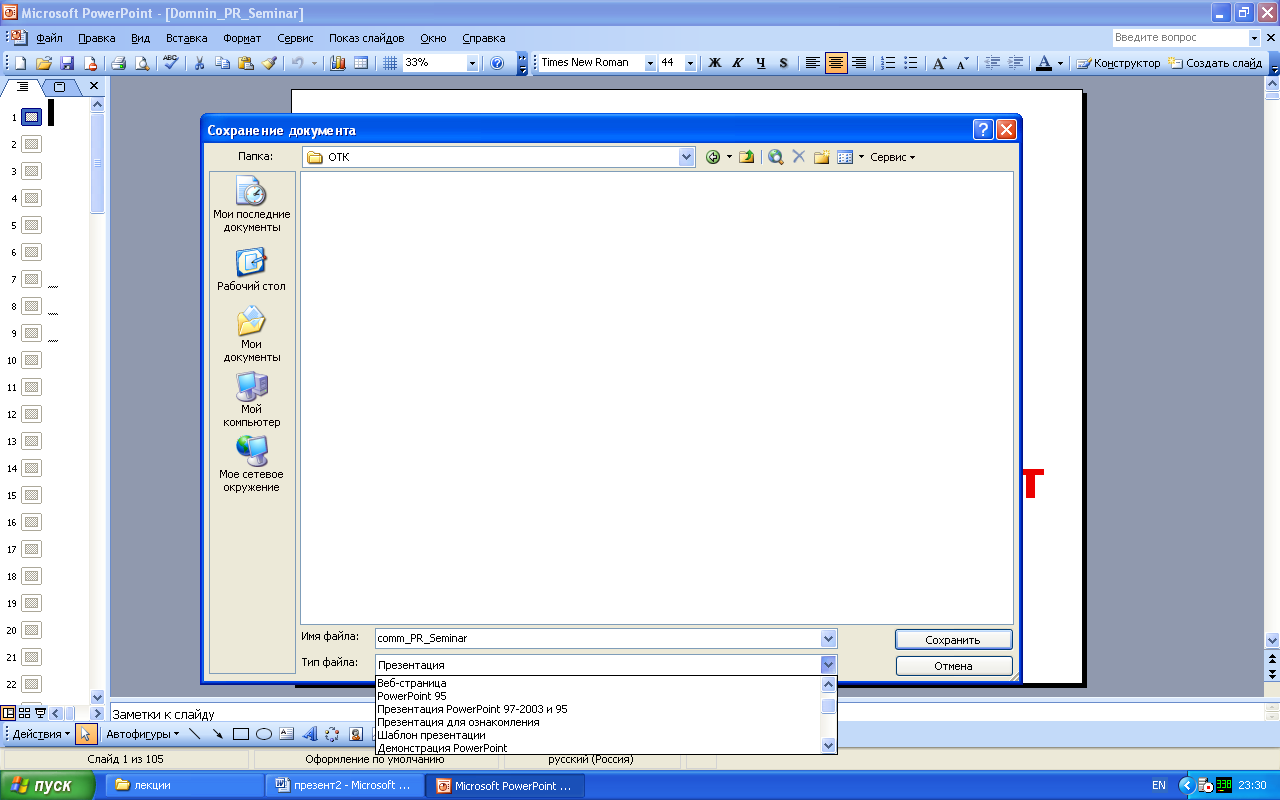
Task: Open the Автофигуры drawing menu
Action: 142,734
